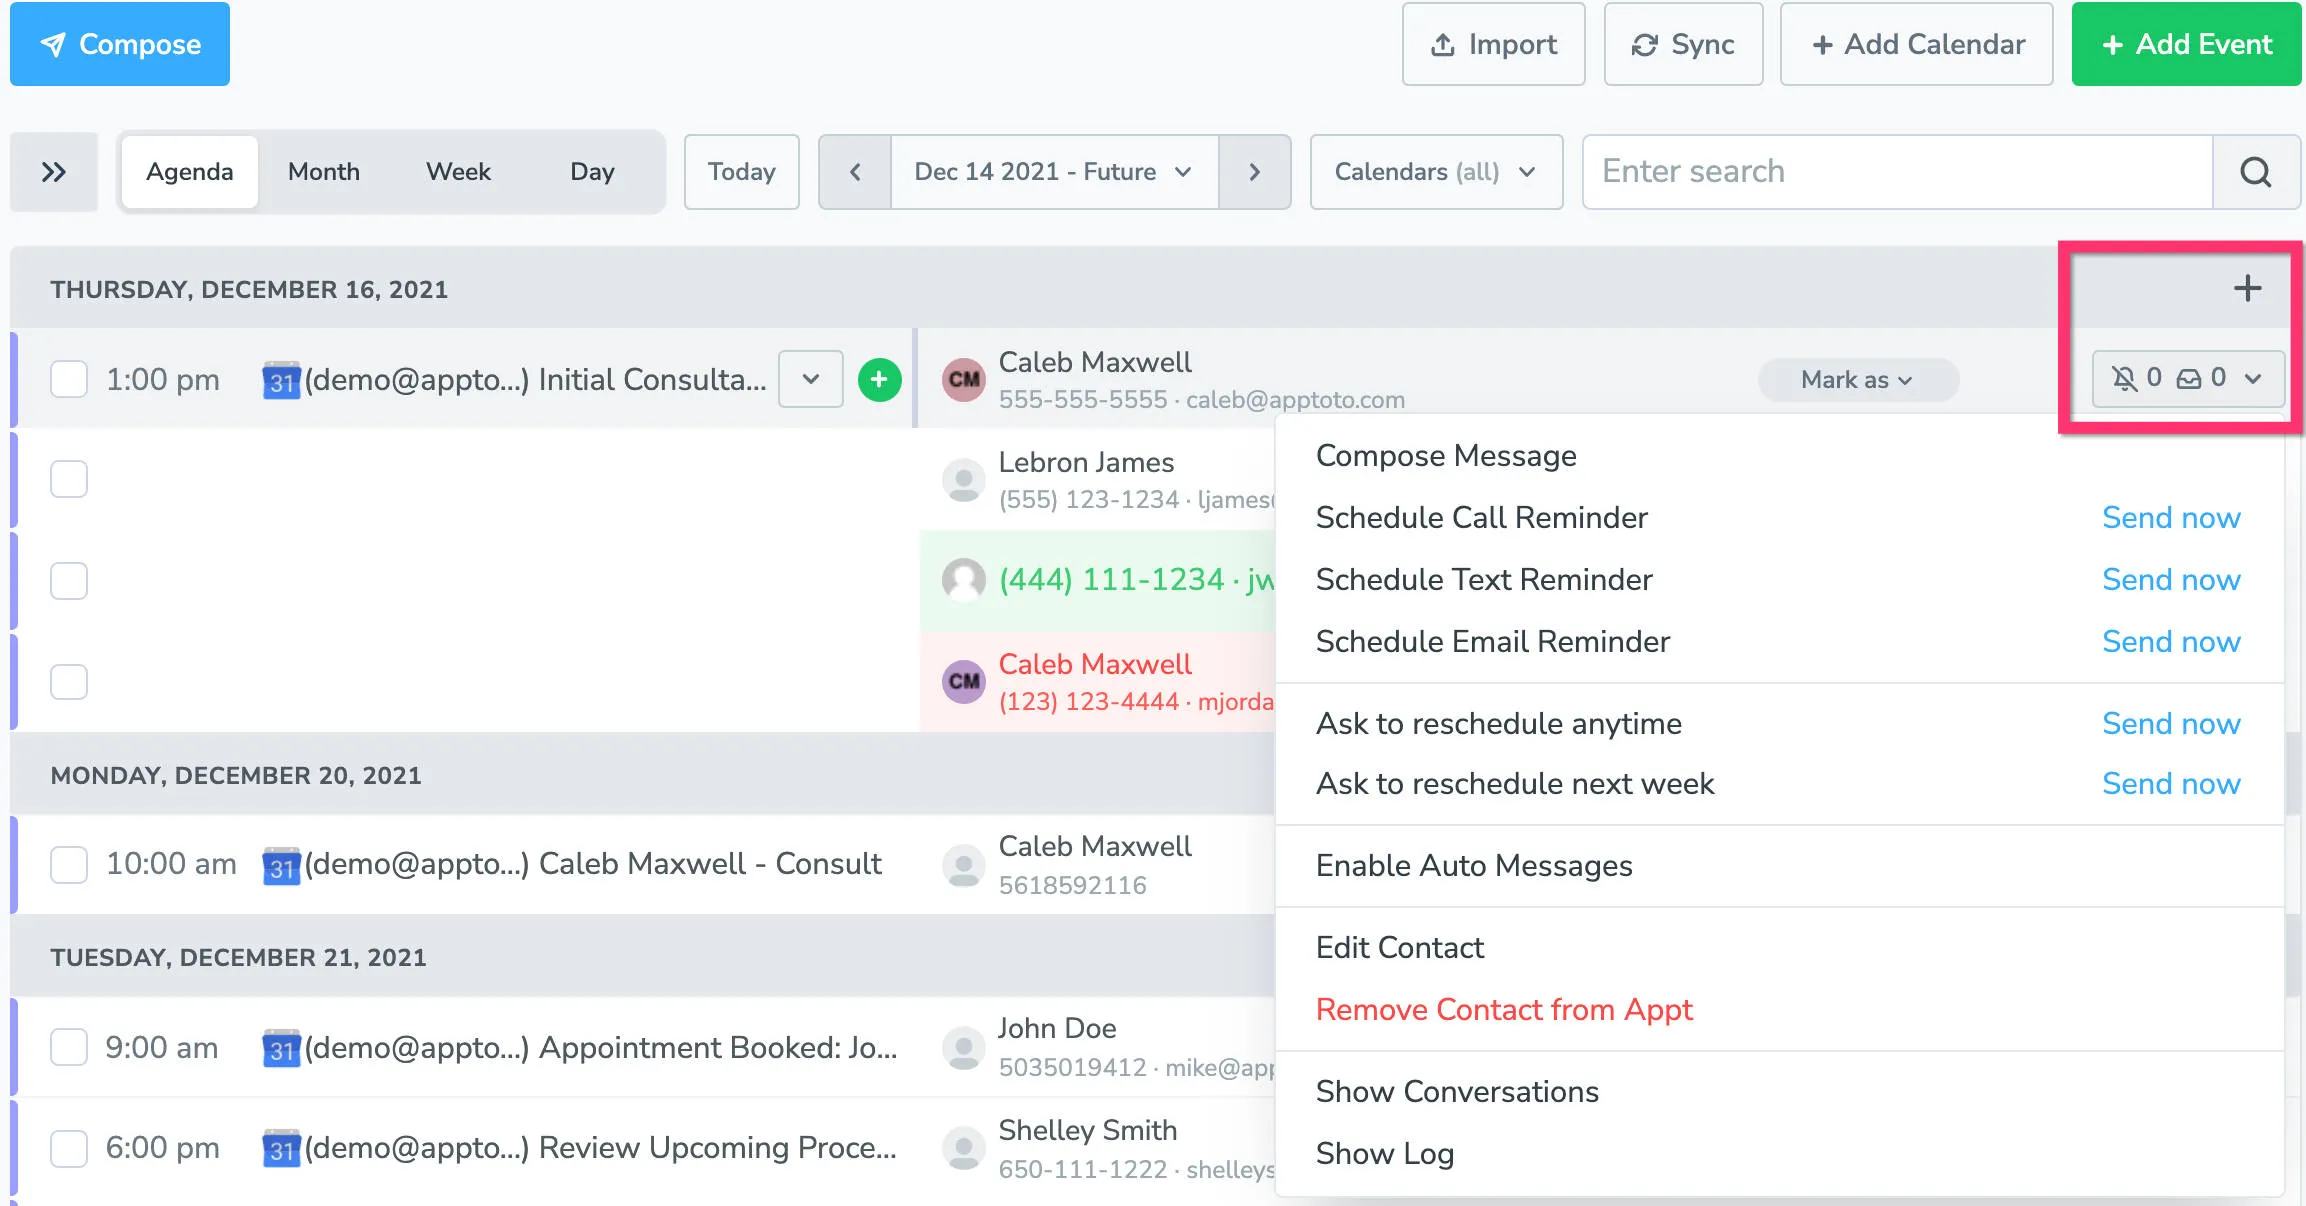Click the muted notification bell icon
2306x1206 pixels.
tap(2122, 378)
